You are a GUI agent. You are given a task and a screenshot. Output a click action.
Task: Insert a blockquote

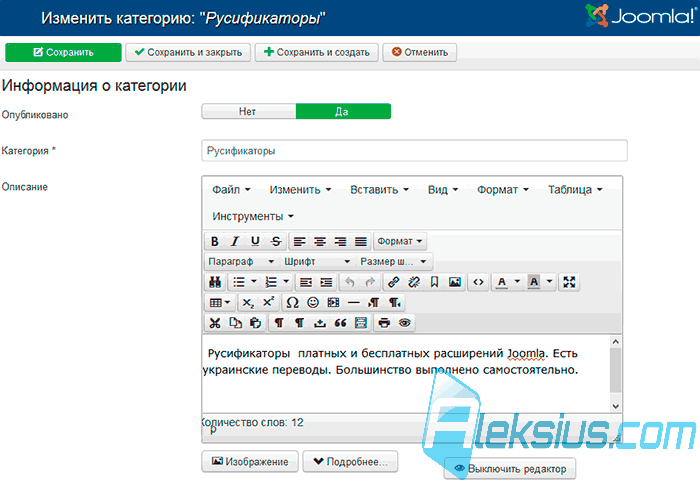[340, 323]
